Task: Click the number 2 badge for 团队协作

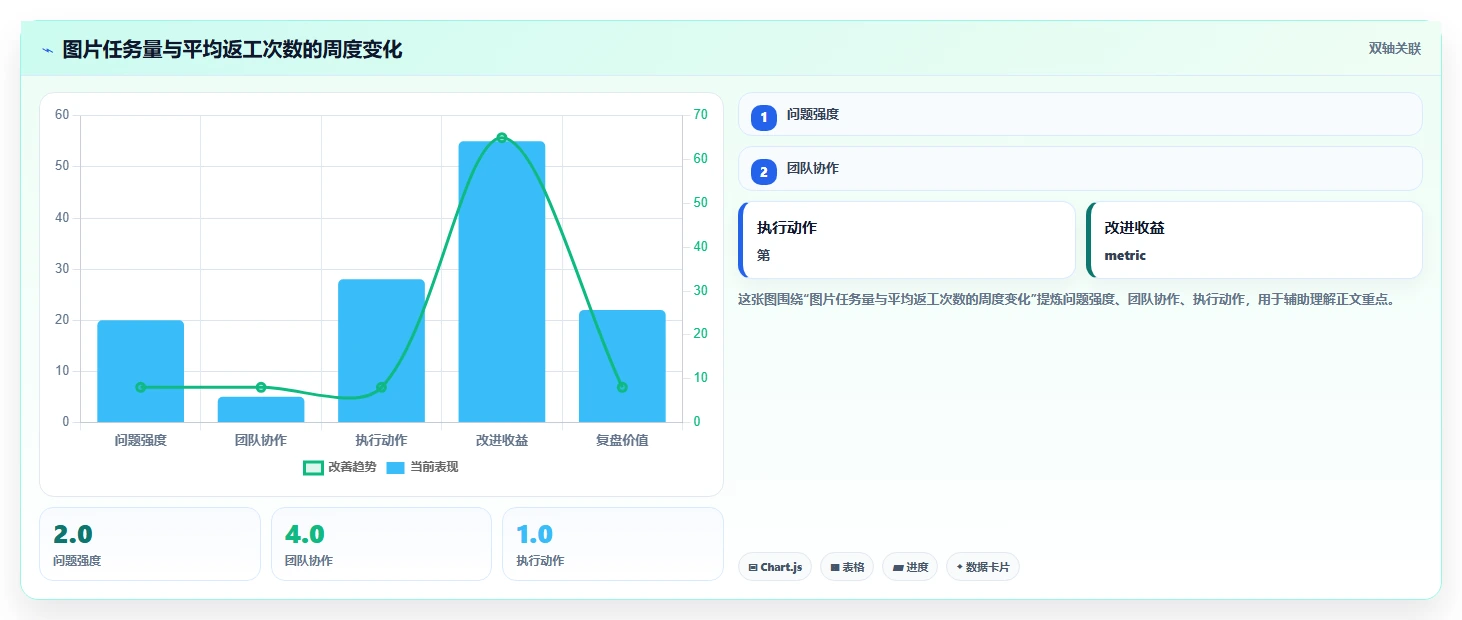Action: (x=764, y=172)
